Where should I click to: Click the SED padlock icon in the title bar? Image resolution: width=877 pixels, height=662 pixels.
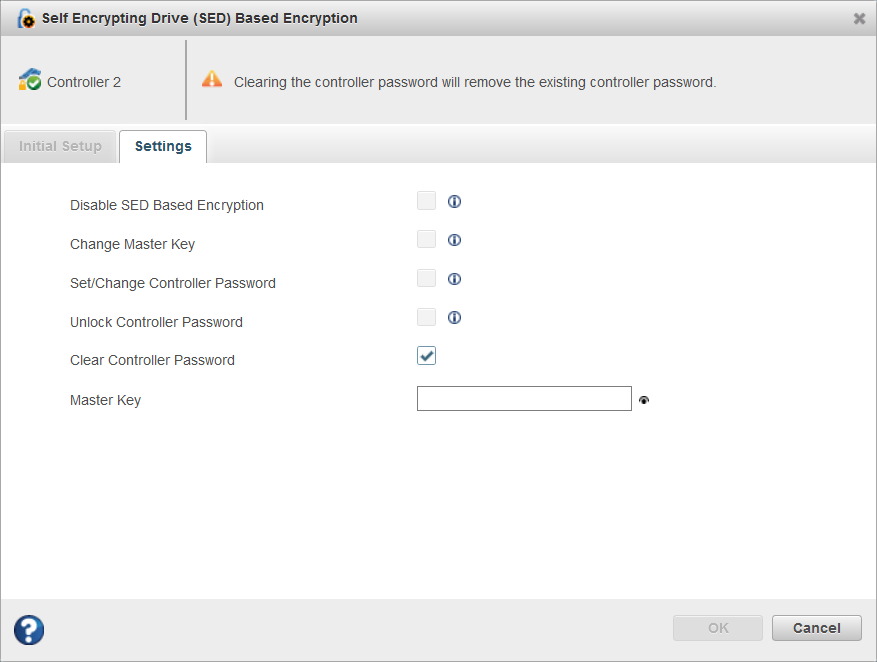coord(25,17)
